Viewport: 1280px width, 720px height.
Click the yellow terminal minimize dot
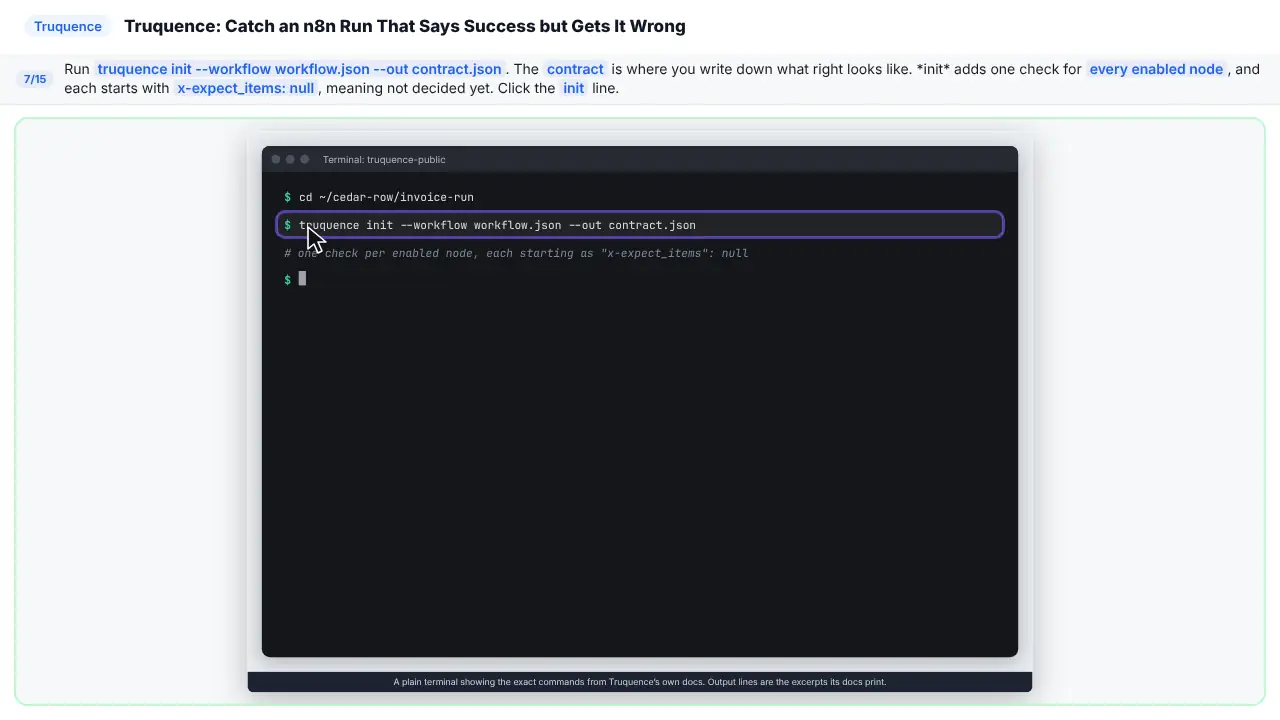click(290, 159)
